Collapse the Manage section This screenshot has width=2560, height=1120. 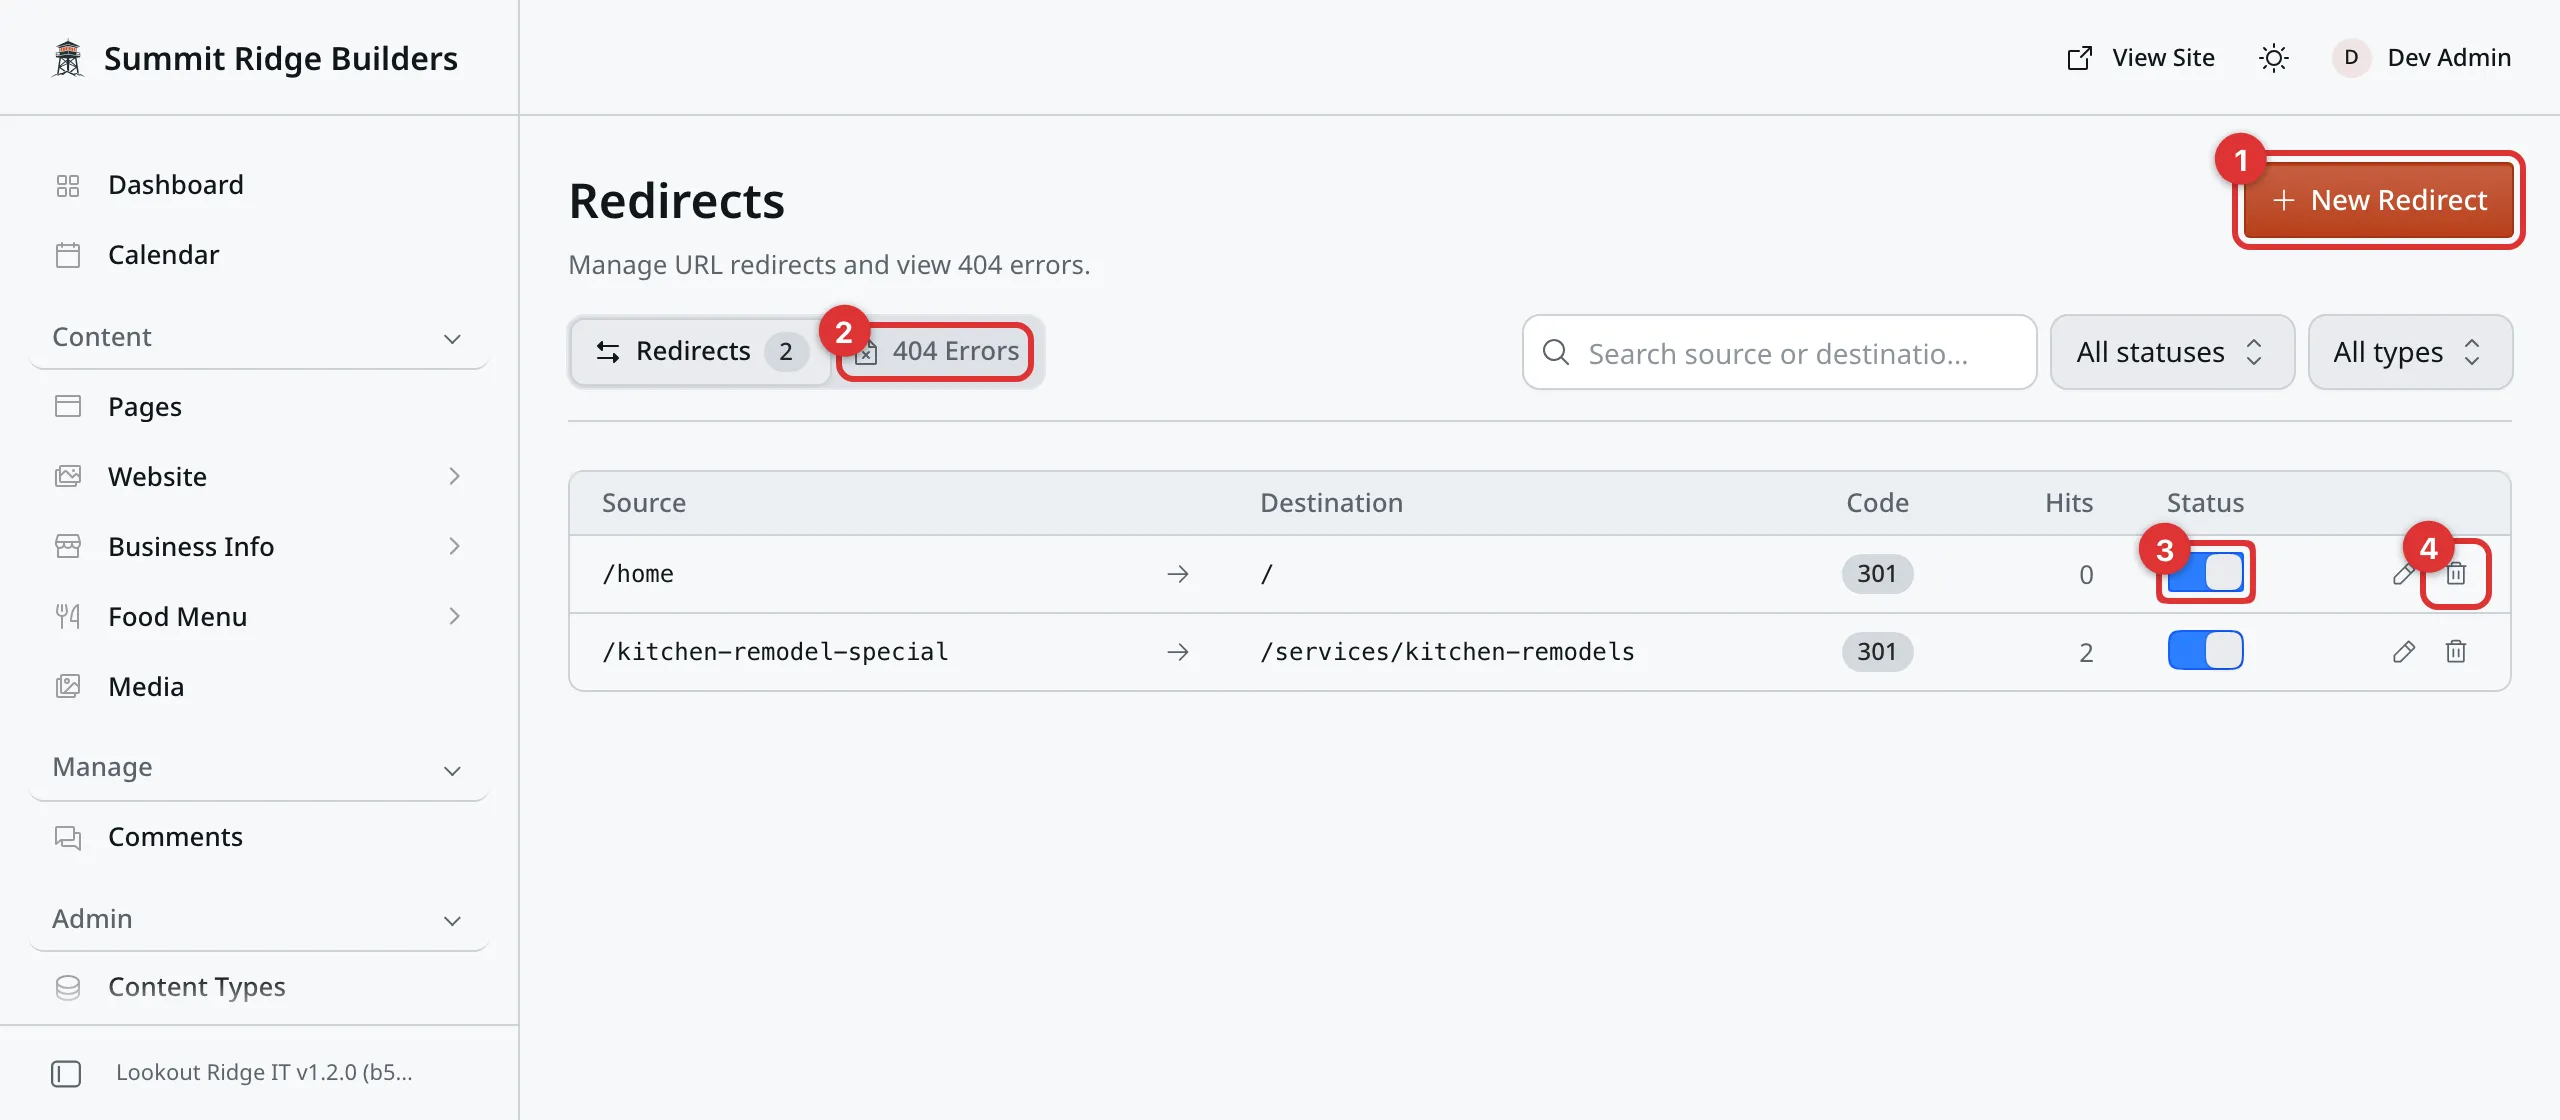258,768
